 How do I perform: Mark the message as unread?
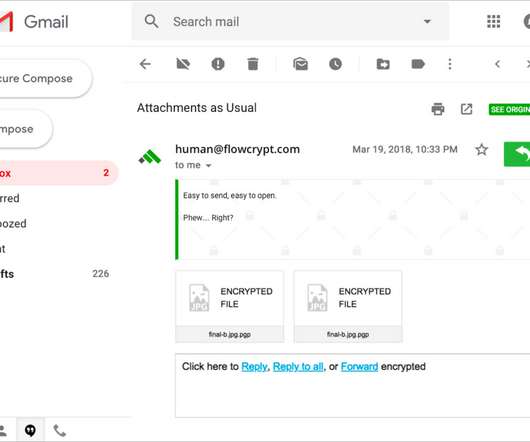point(300,64)
